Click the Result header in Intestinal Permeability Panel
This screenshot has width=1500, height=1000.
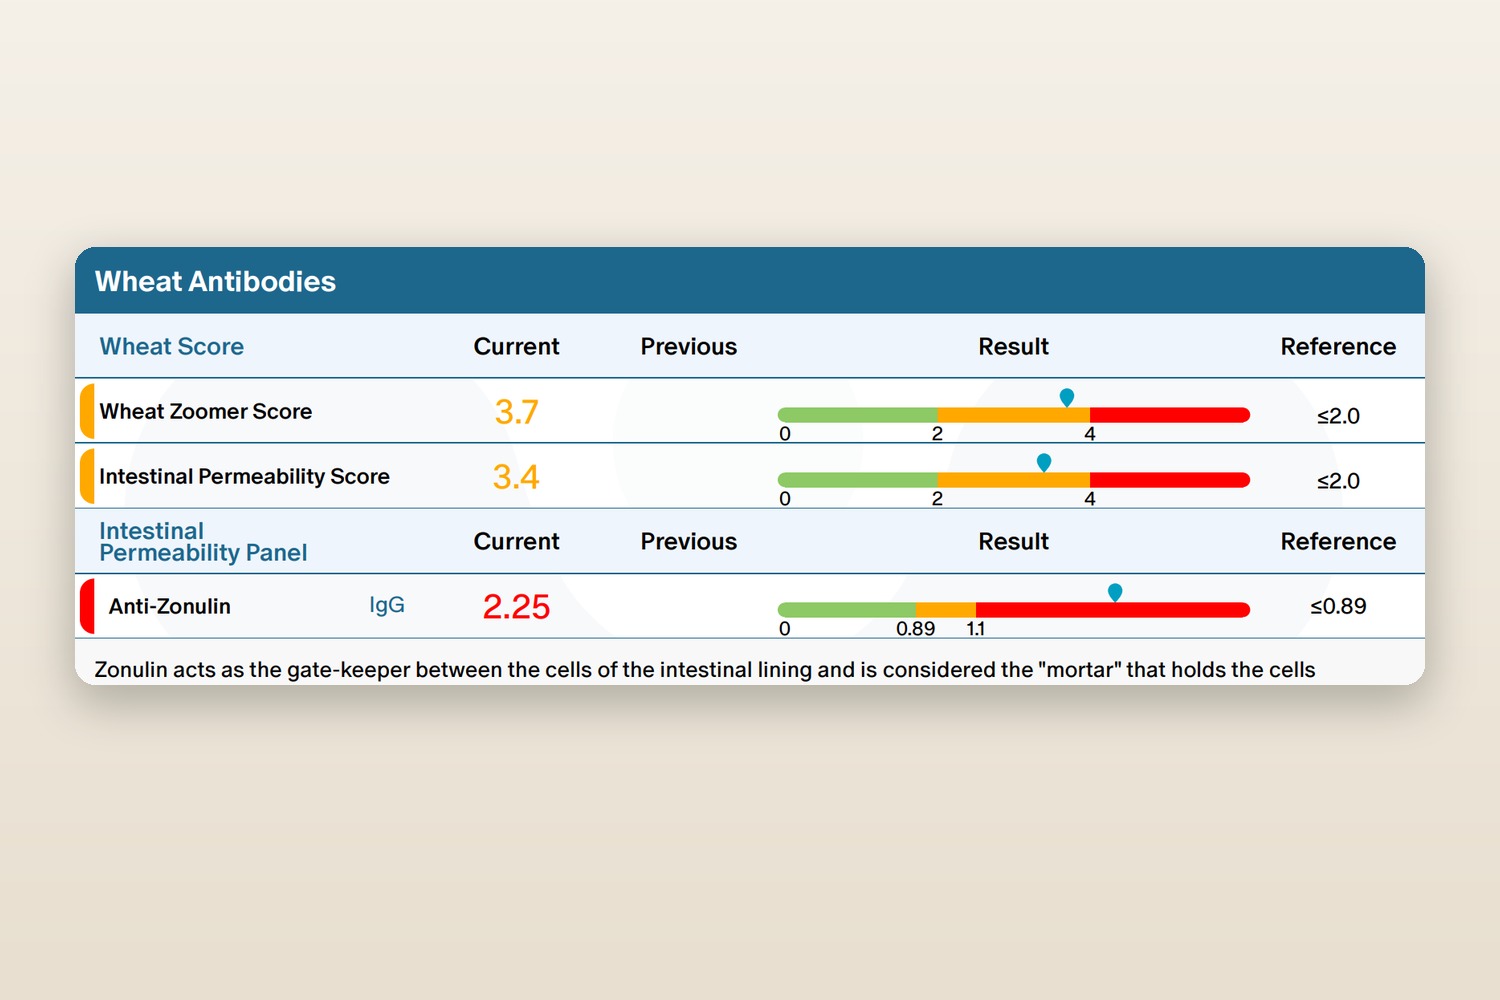coord(1013,541)
